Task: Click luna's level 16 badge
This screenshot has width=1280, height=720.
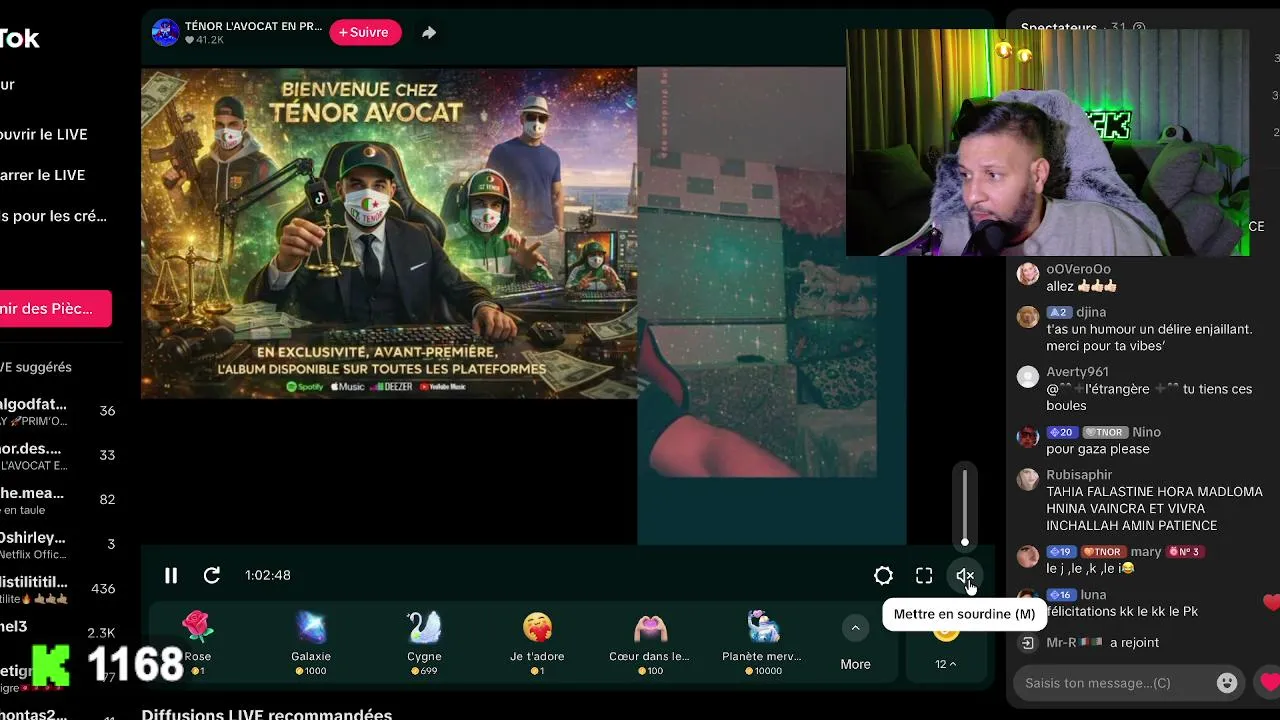Action: click(1061, 595)
